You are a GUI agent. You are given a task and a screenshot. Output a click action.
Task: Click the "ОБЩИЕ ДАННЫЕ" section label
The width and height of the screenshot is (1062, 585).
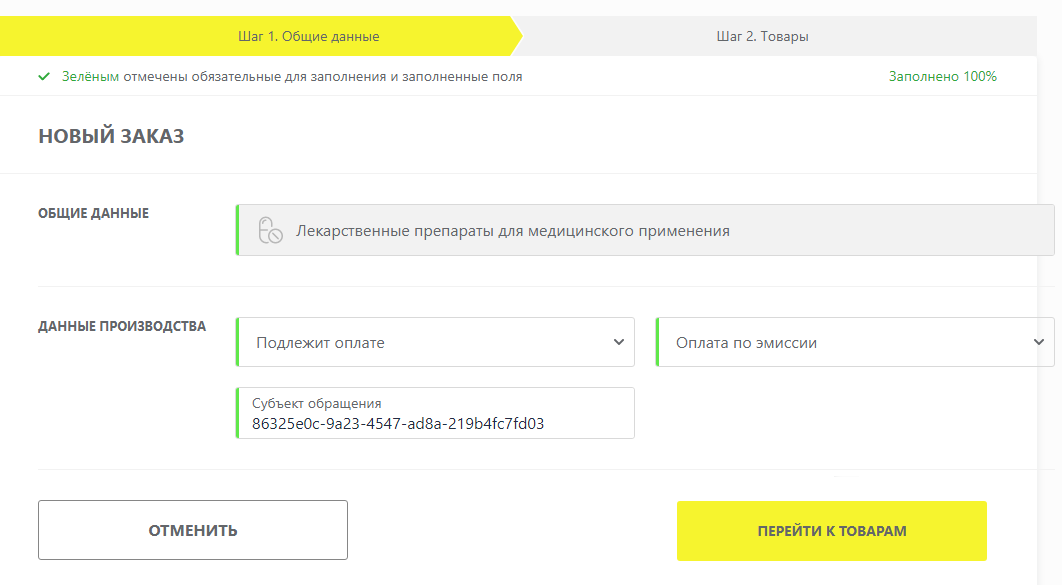tap(94, 213)
